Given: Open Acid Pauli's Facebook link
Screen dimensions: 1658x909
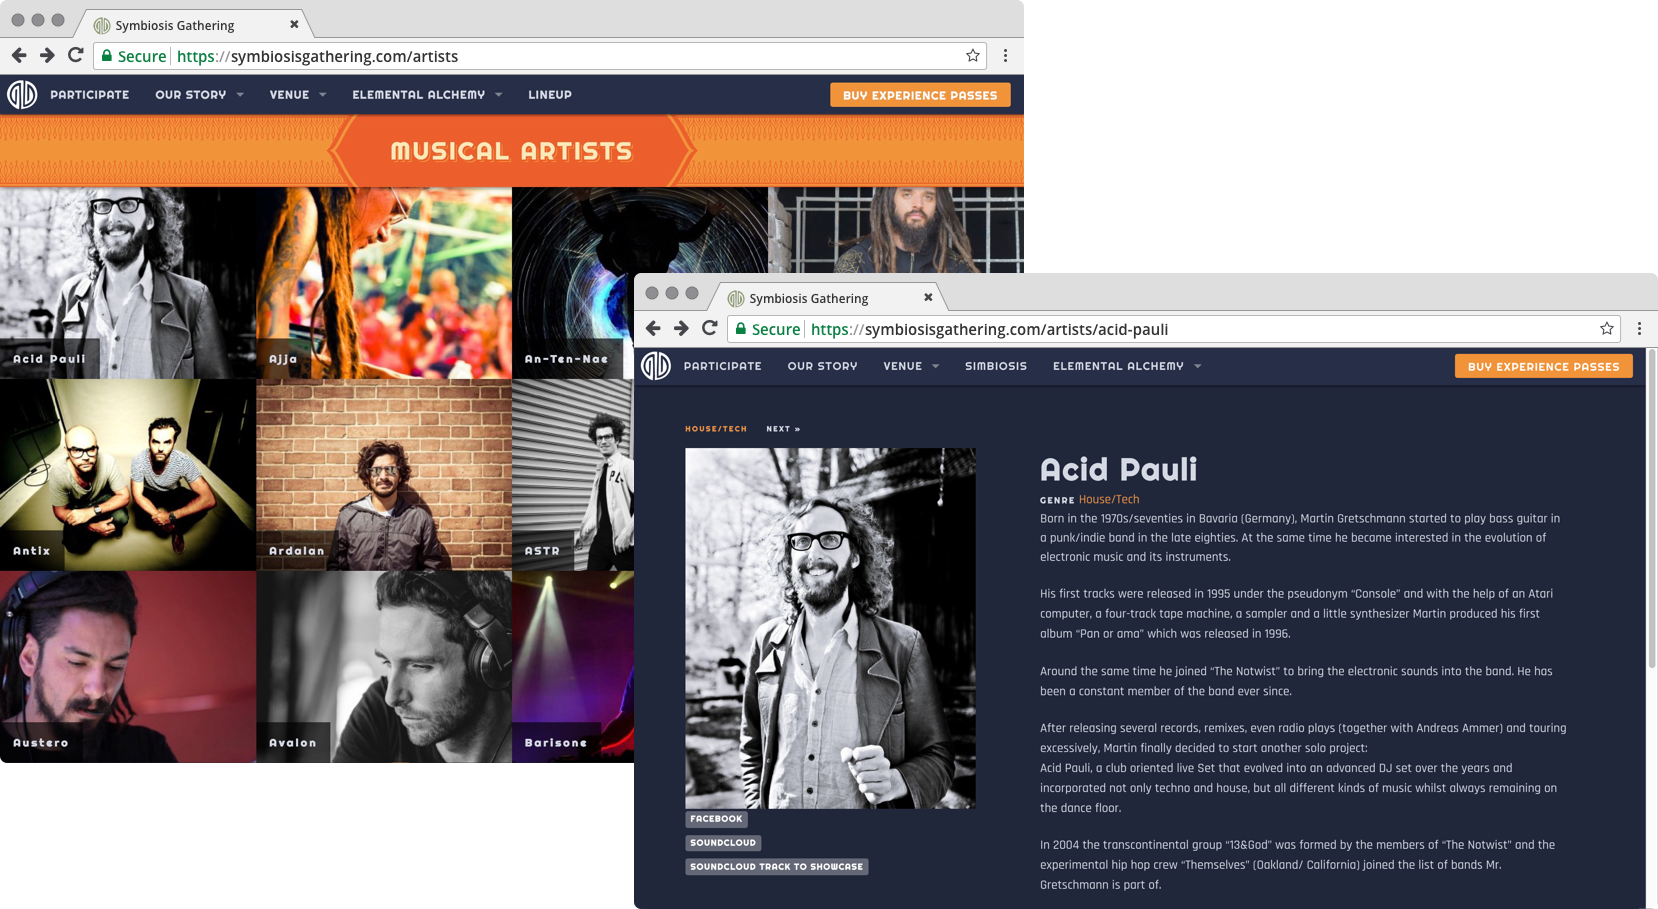Looking at the screenshot, I should click(716, 819).
